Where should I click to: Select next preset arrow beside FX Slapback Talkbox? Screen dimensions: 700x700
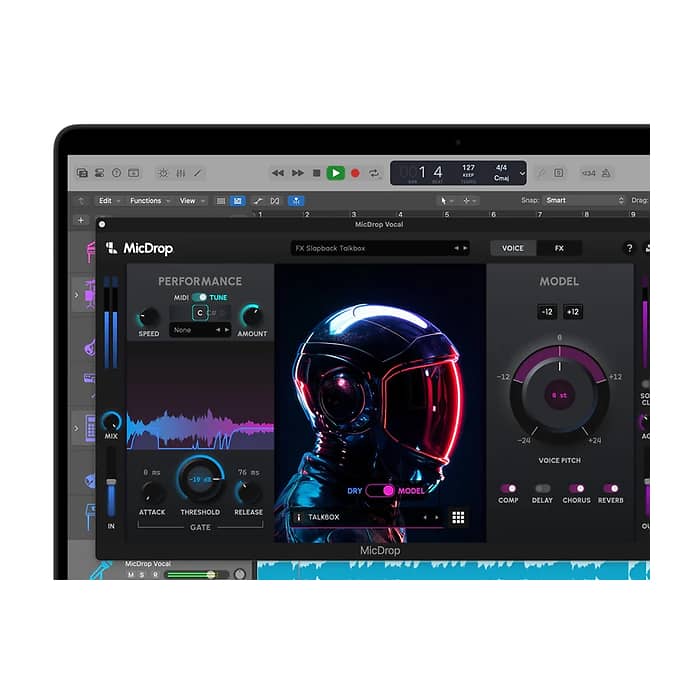click(465, 248)
